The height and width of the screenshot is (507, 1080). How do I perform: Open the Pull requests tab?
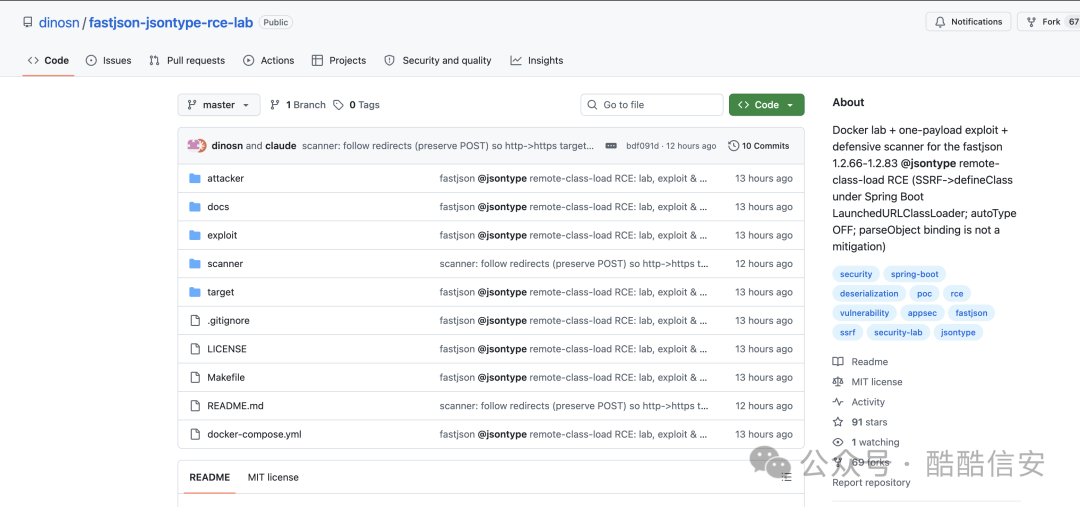pos(187,61)
